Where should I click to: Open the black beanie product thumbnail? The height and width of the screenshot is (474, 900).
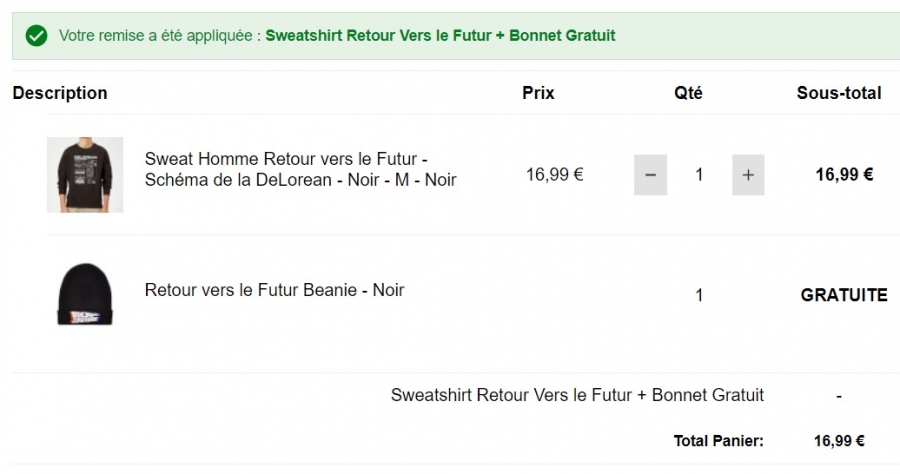(85, 294)
